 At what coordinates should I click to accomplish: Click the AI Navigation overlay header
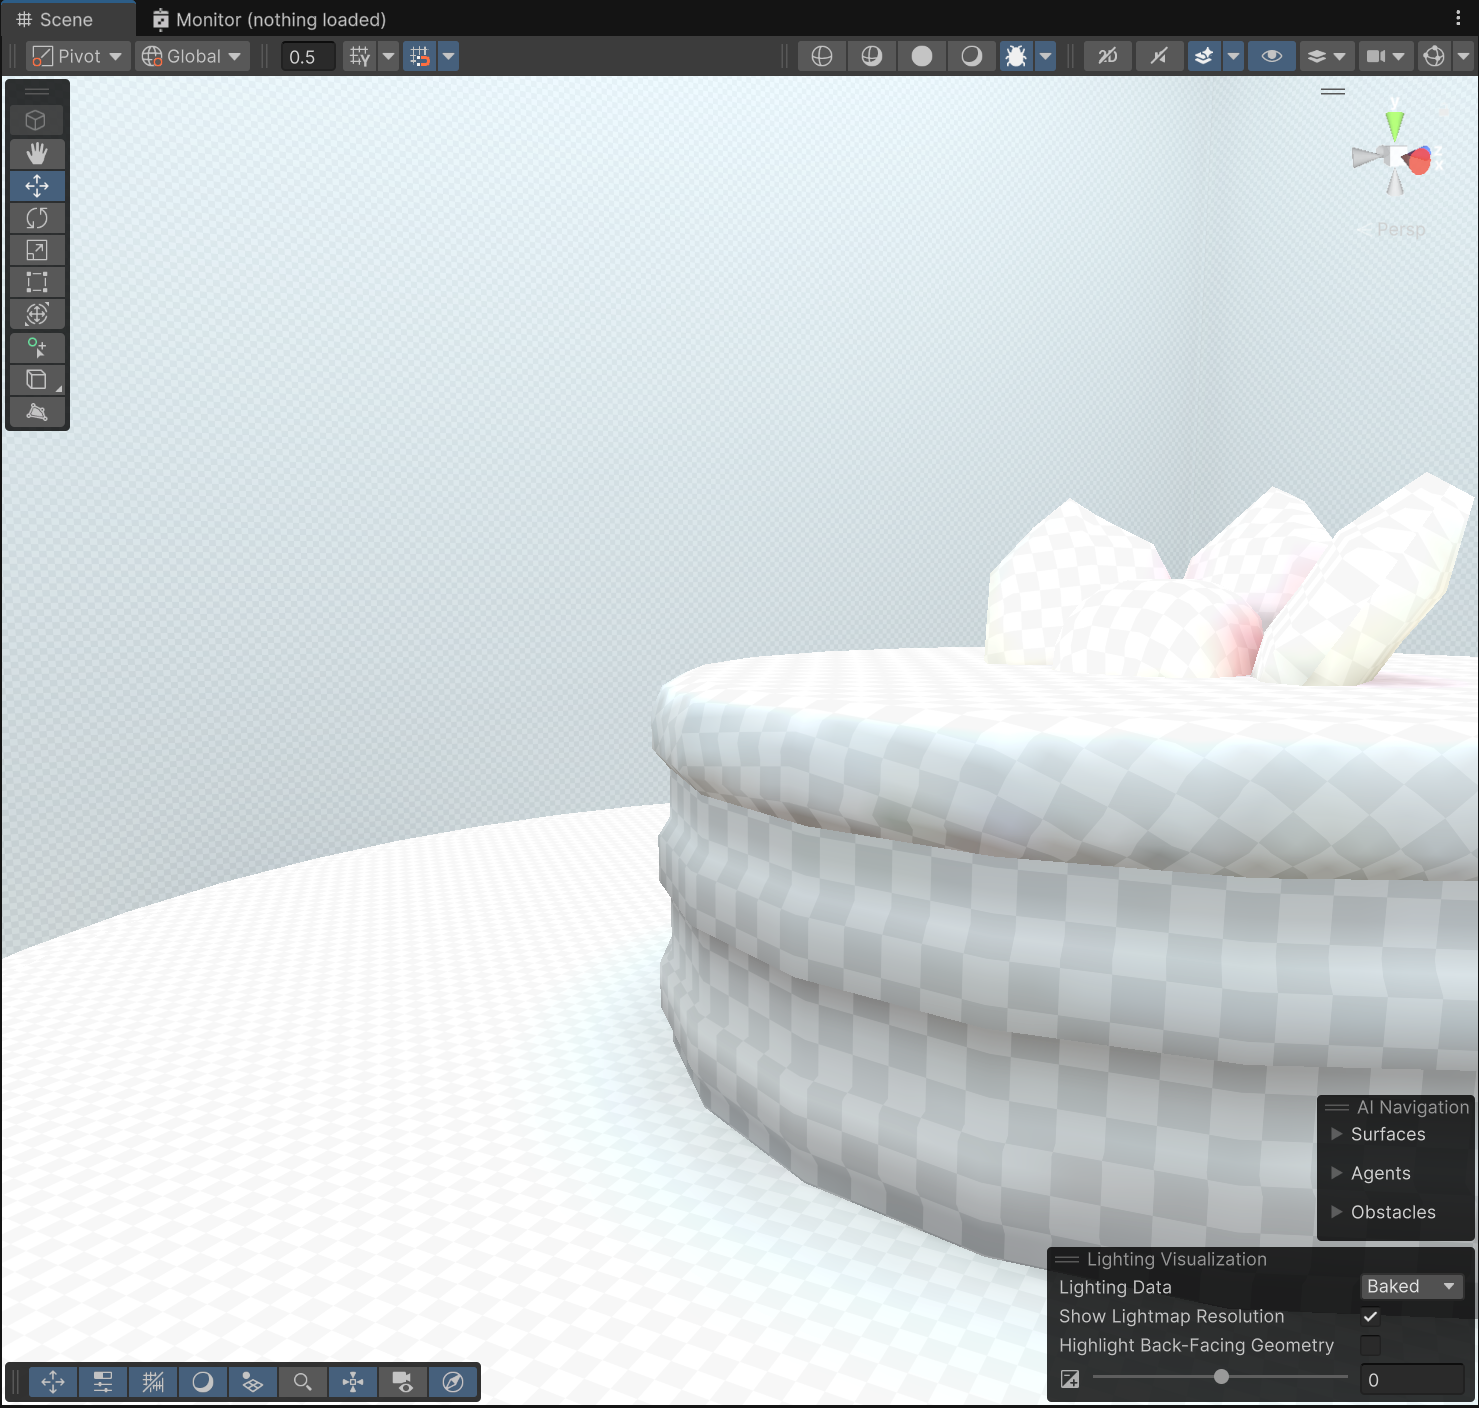click(x=1396, y=1107)
